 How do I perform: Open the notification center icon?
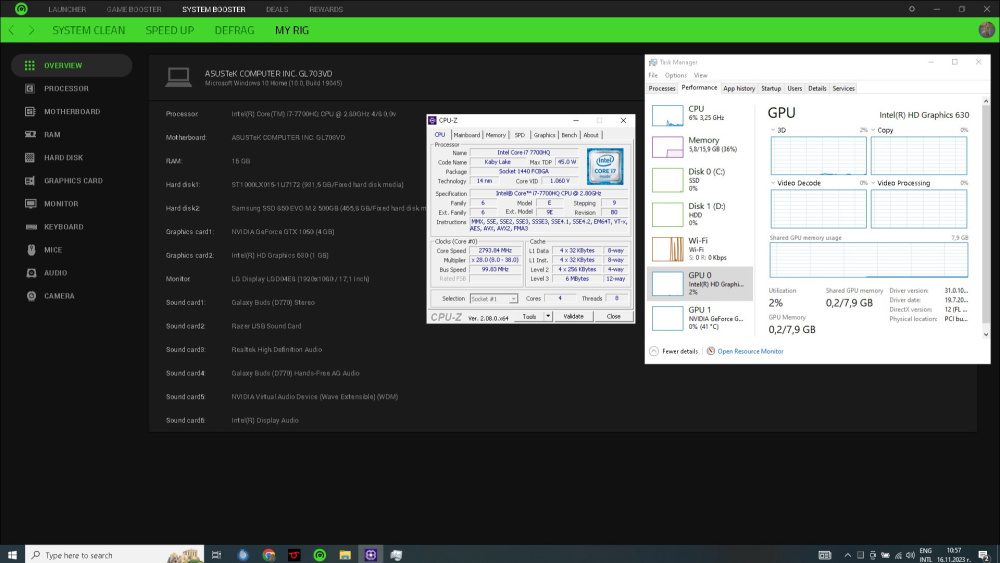[983, 555]
